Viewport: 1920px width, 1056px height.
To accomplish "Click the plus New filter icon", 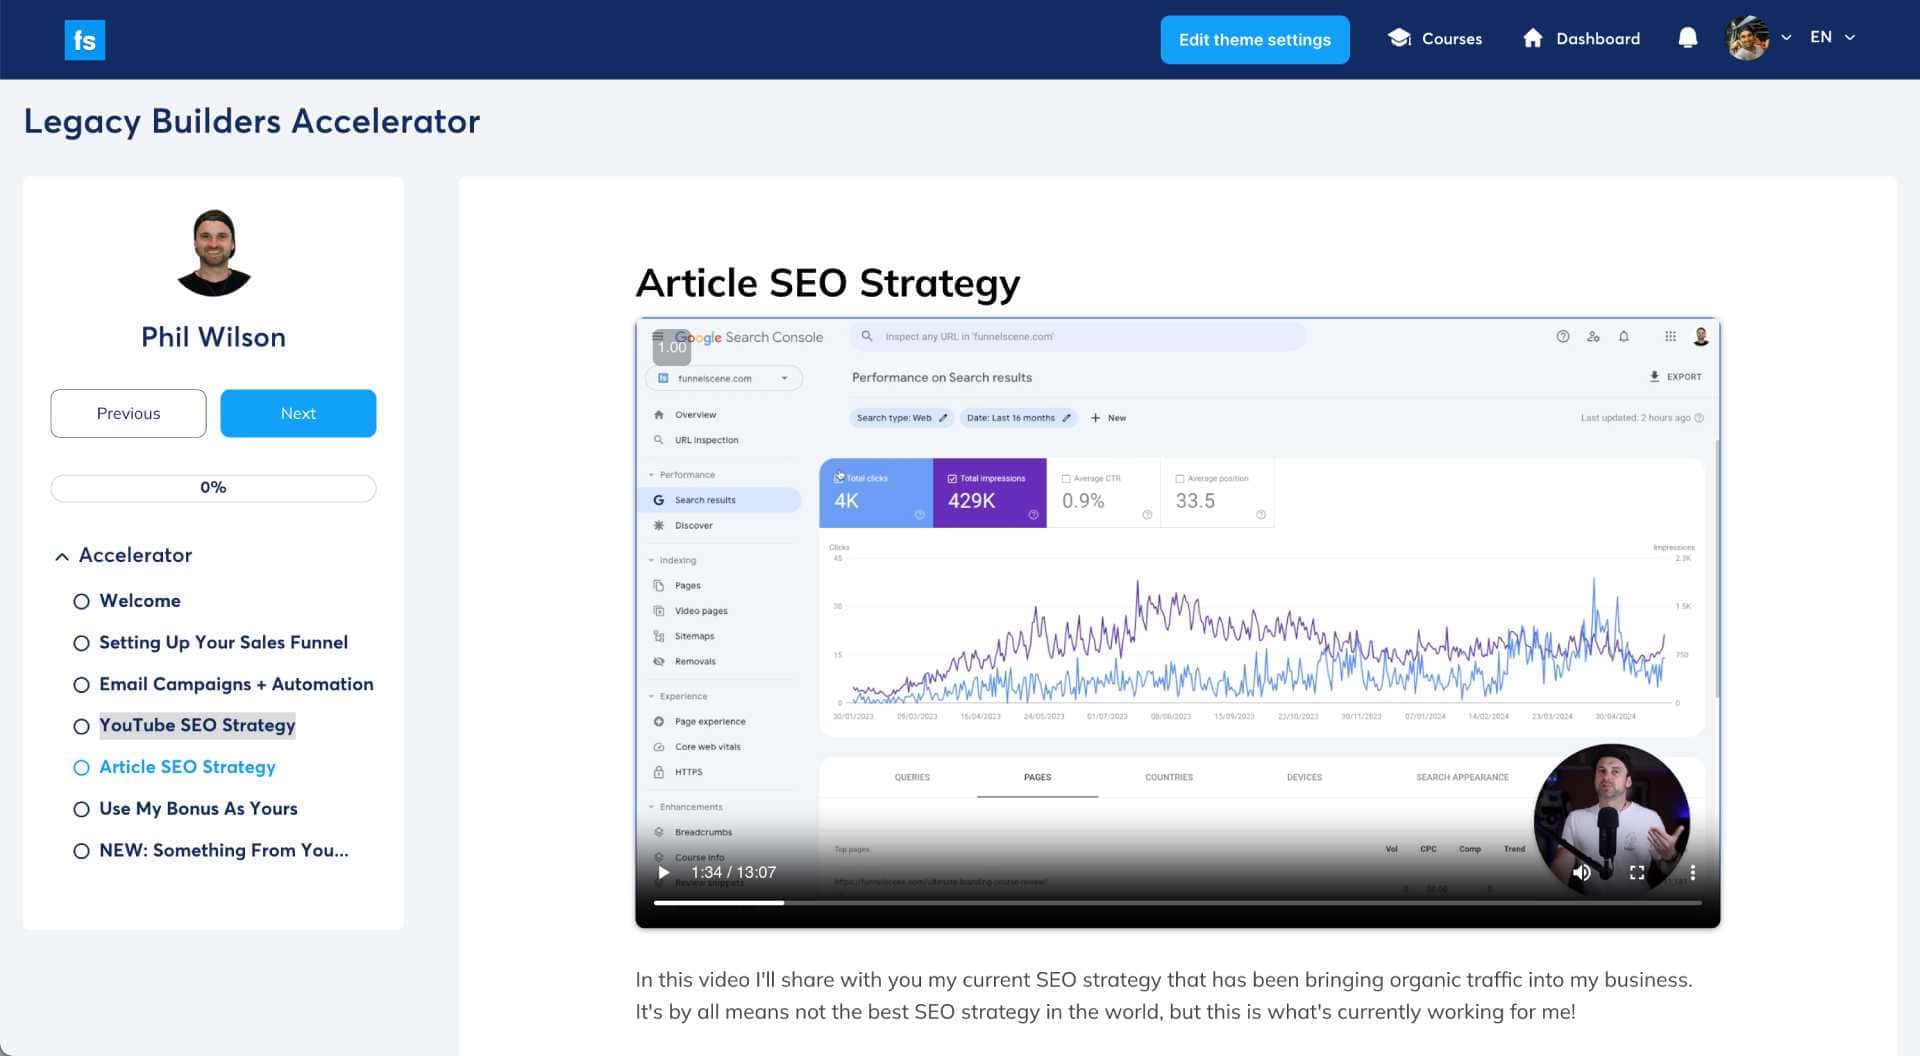I will coord(1095,418).
